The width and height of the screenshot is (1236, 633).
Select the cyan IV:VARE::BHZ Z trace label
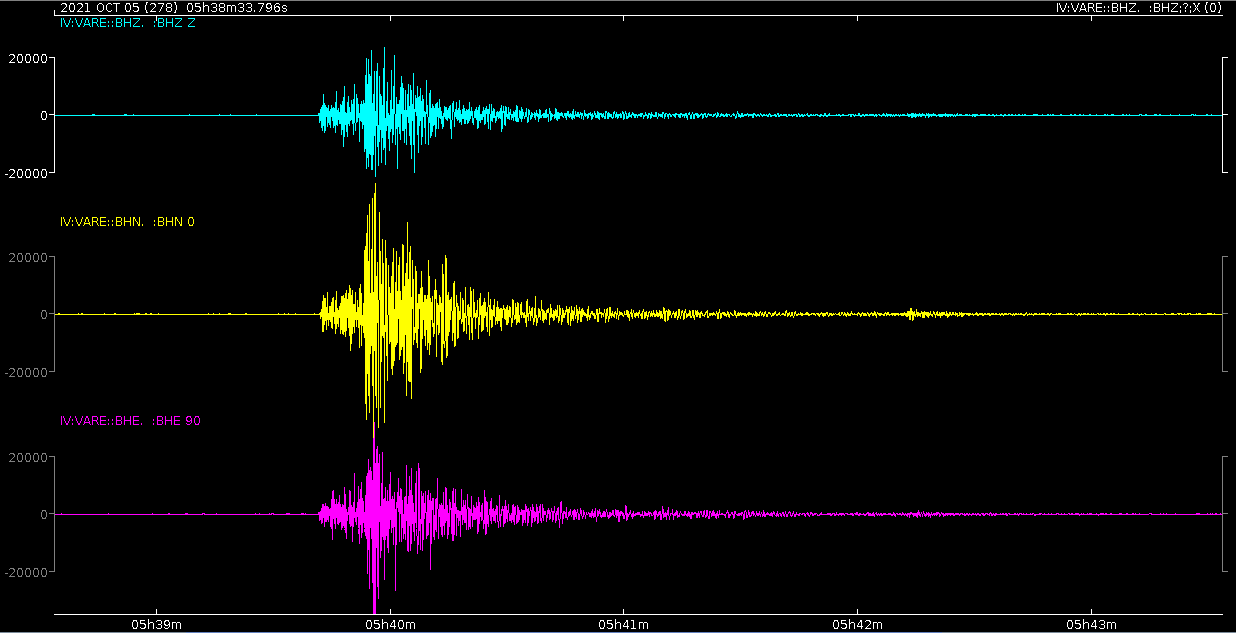click(128, 22)
